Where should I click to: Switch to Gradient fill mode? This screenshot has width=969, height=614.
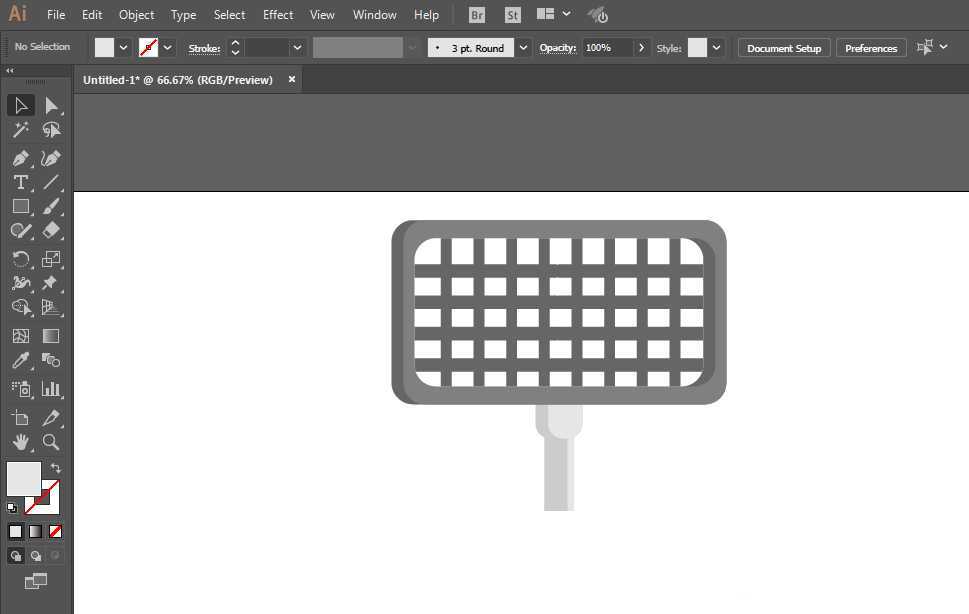(35, 531)
